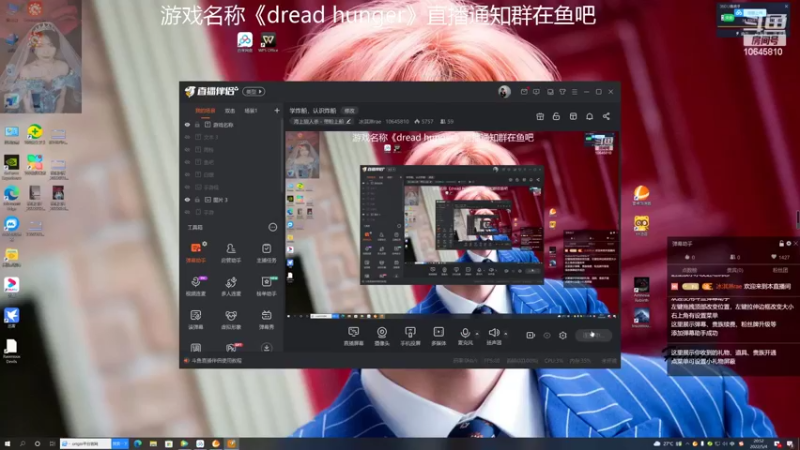Viewport: 800px width, 450px height.
Task: Click the start live button
Action: pyautogui.click(x=593, y=335)
